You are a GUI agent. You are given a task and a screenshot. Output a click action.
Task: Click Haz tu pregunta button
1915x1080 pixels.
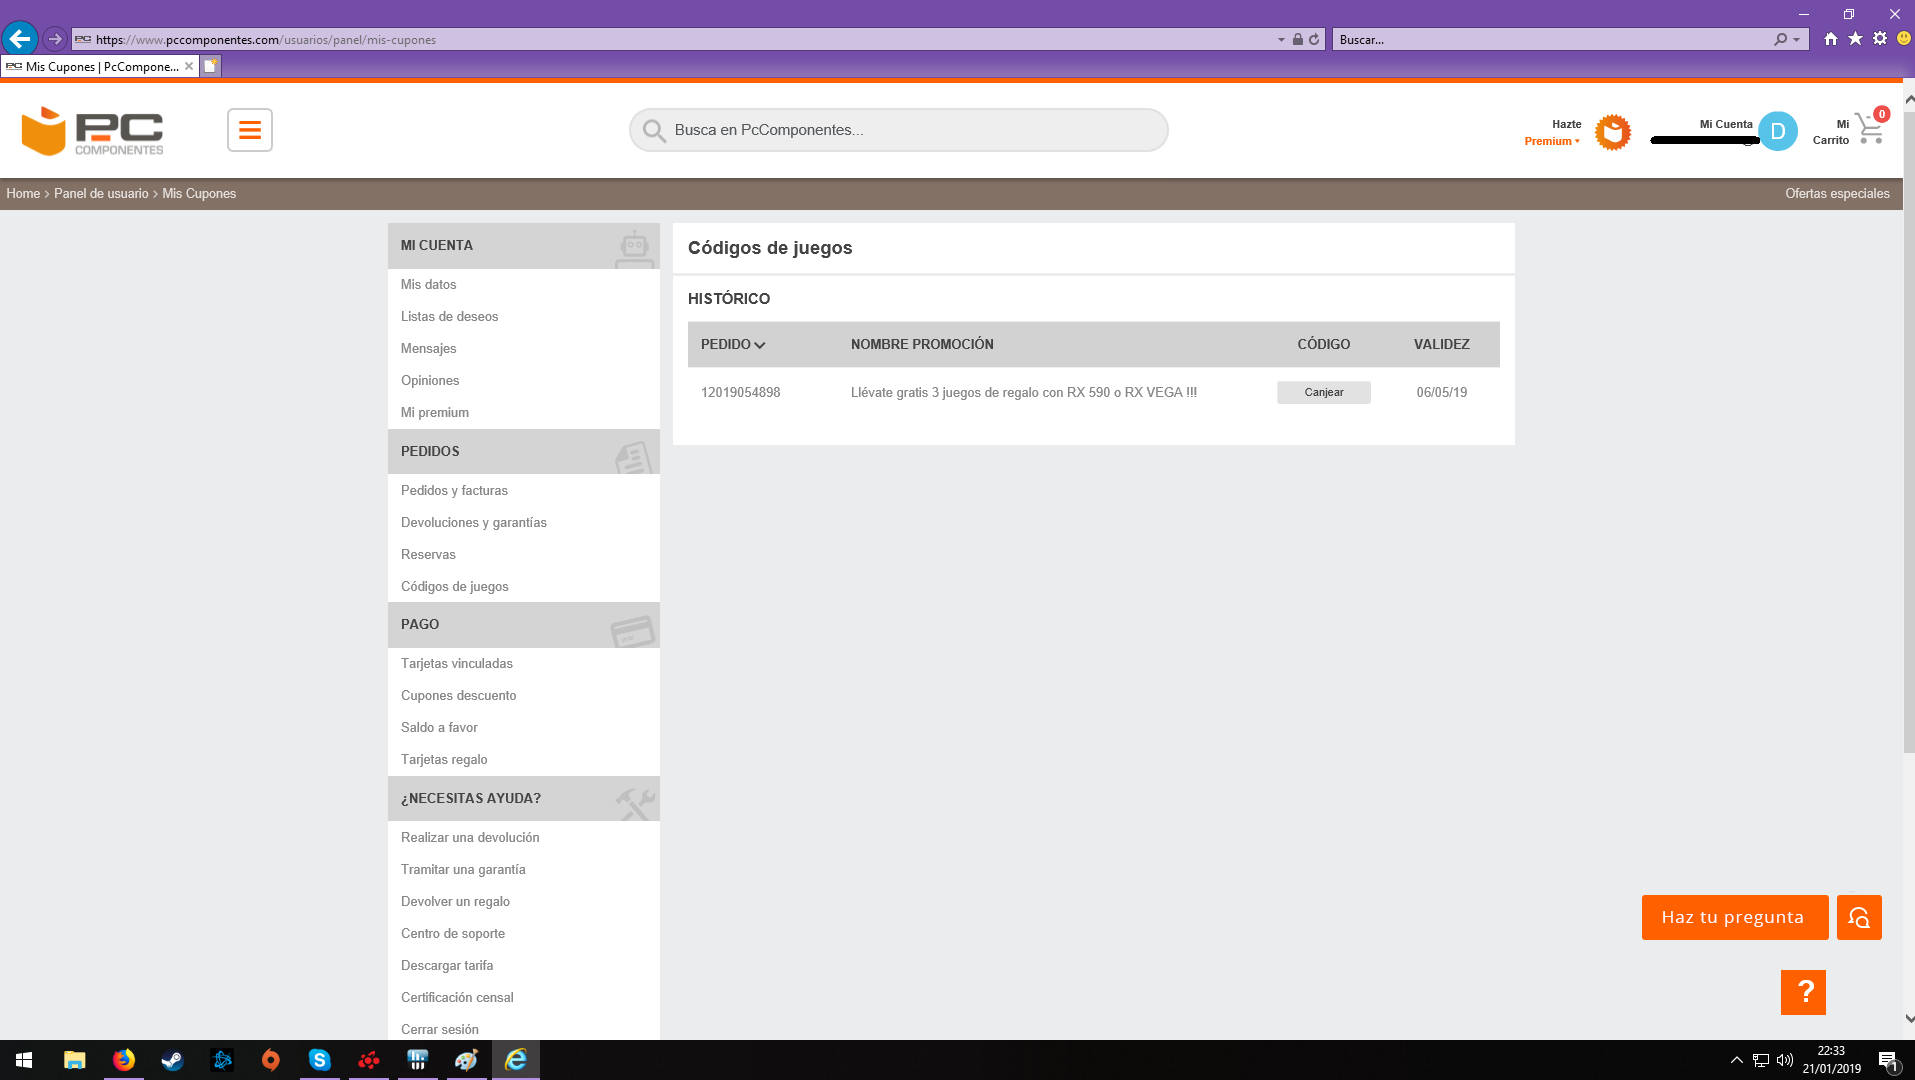(x=1734, y=917)
